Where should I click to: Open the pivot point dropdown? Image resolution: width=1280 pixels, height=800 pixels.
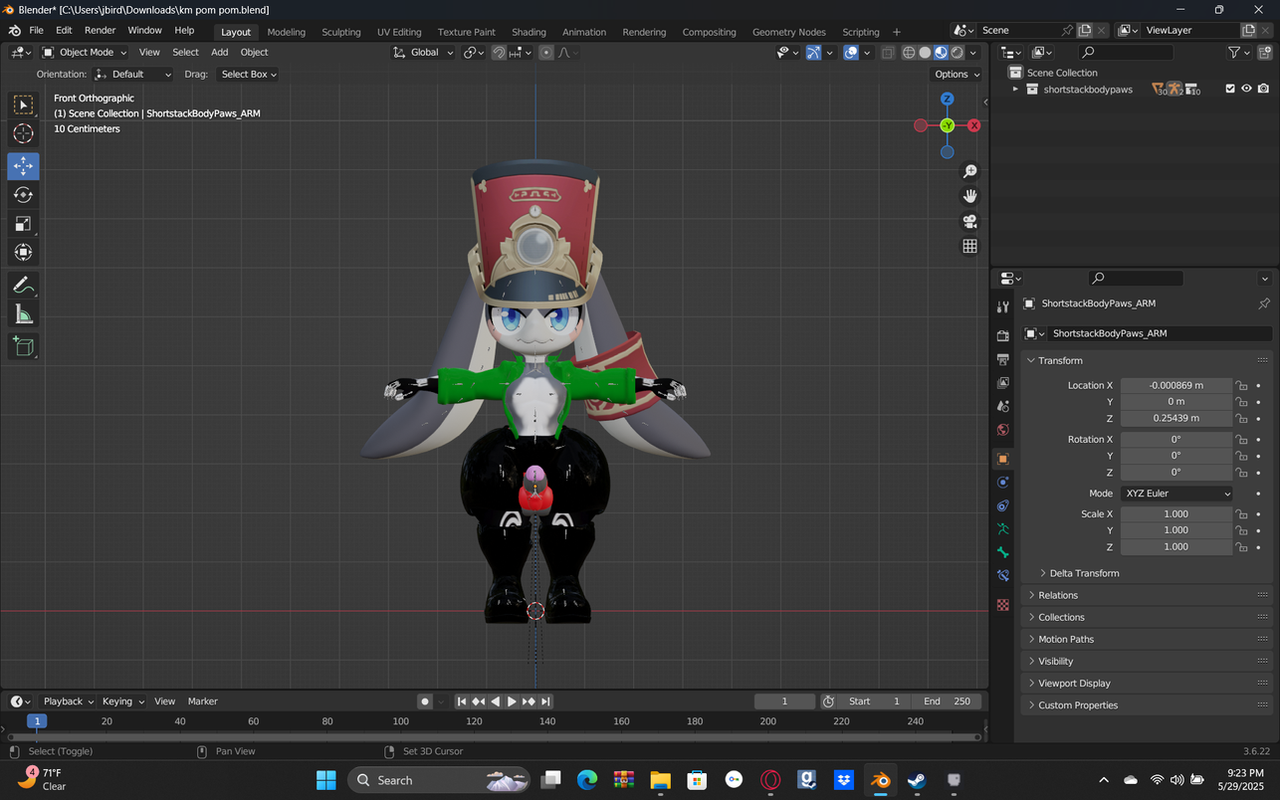point(473,52)
